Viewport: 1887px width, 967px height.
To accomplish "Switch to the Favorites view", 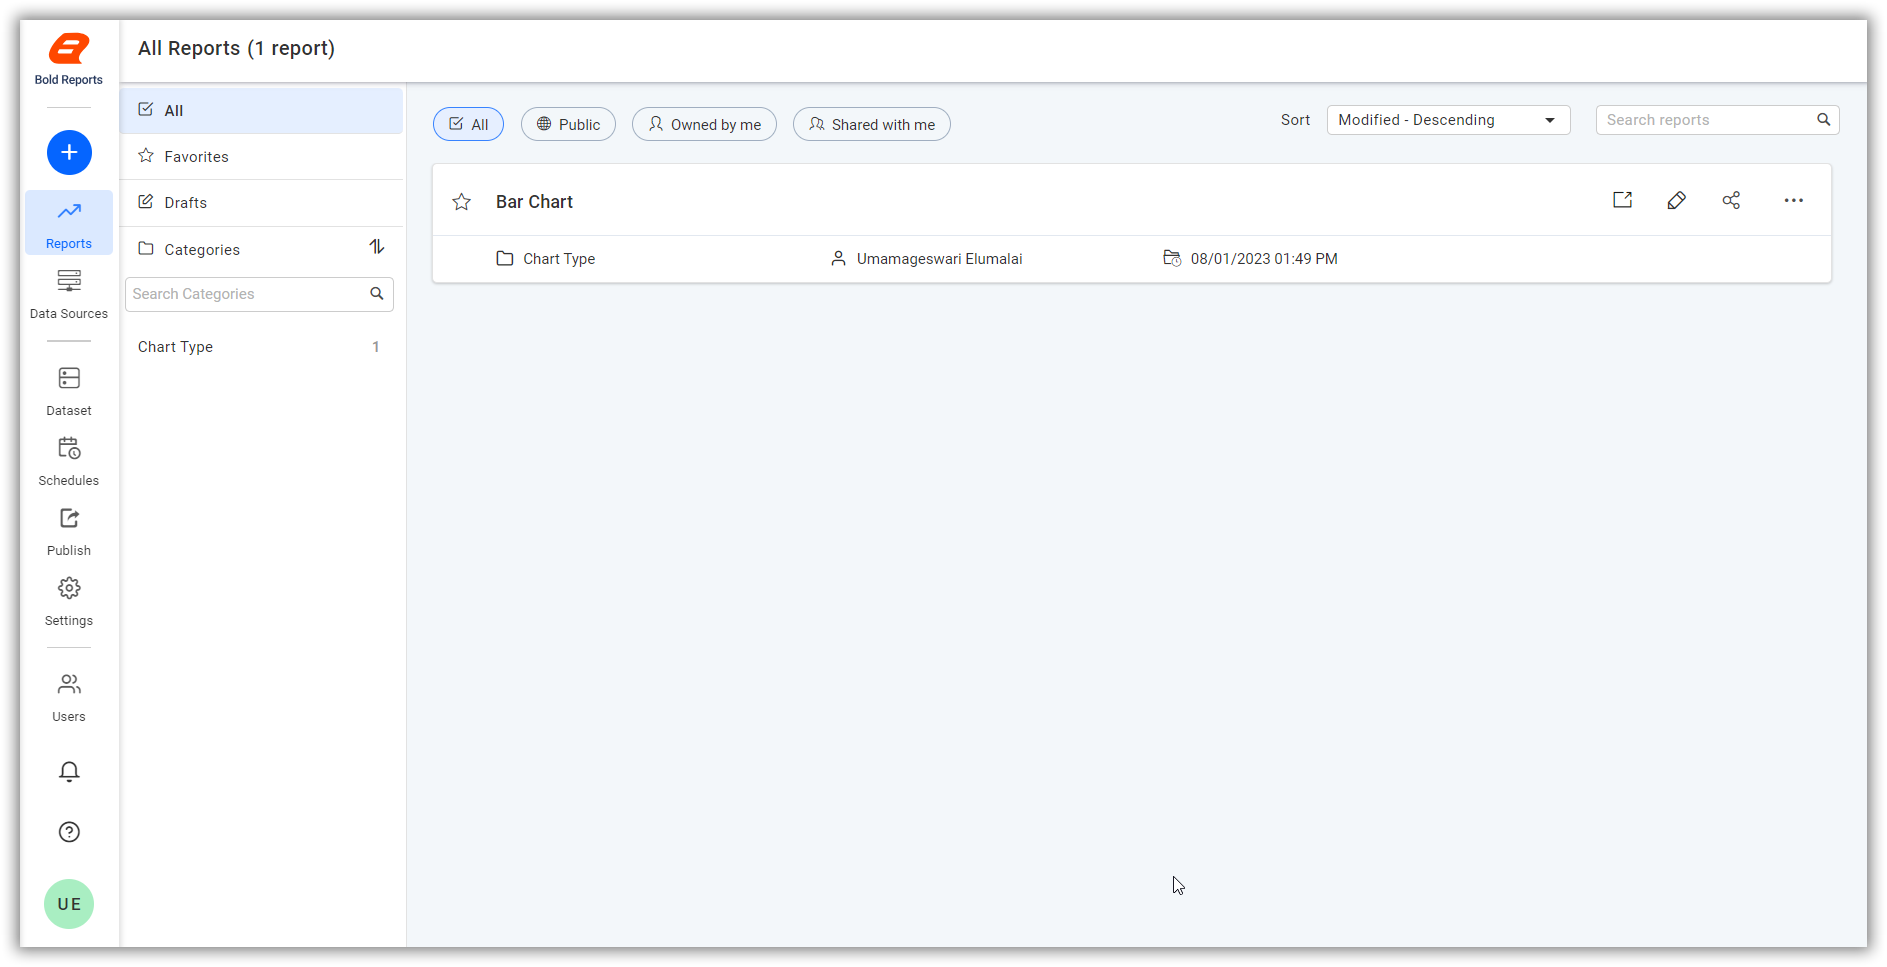I will (196, 156).
